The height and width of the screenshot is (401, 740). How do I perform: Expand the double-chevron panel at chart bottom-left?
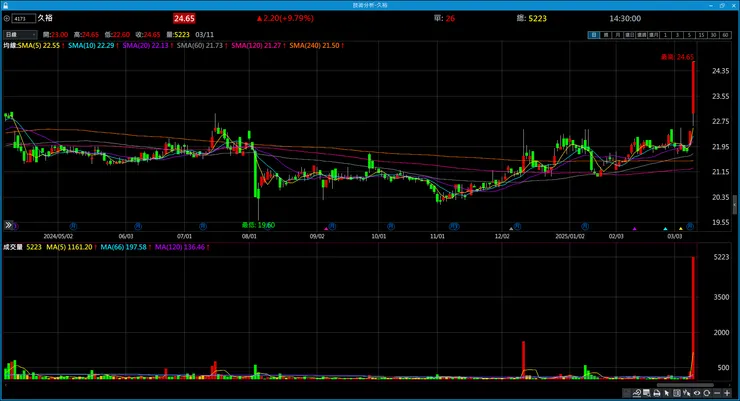click(x=8, y=225)
